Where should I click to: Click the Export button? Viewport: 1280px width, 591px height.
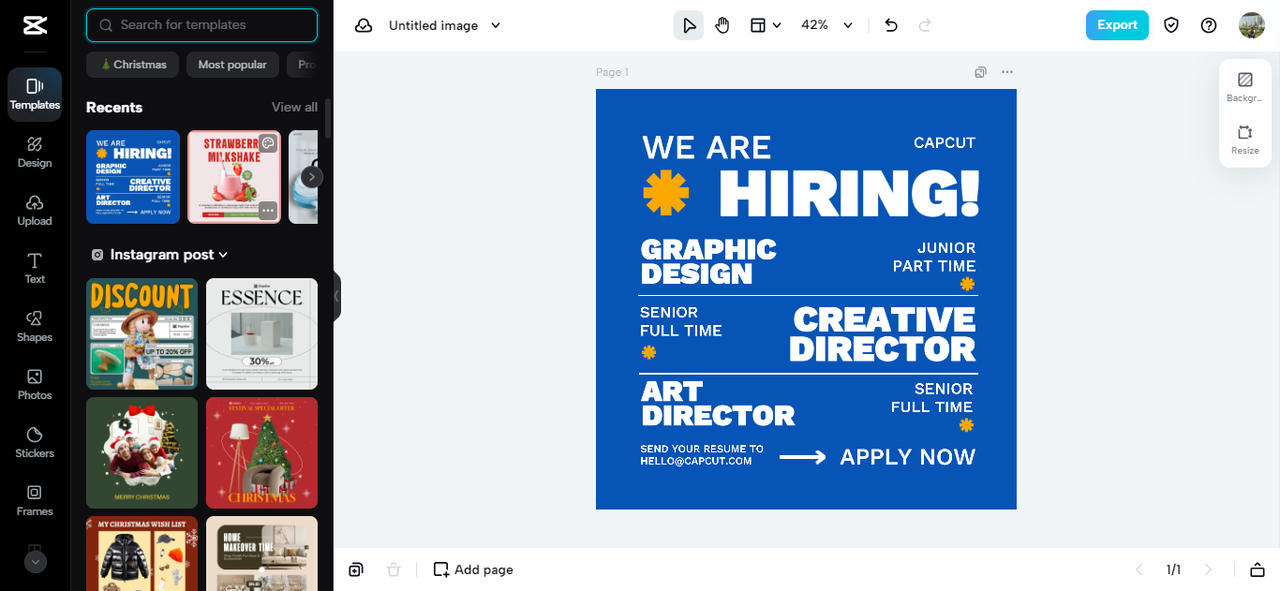[x=1117, y=26]
